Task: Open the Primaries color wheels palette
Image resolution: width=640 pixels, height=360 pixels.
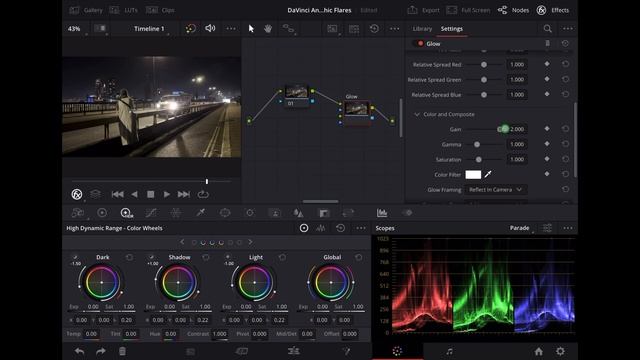Action: (102, 213)
